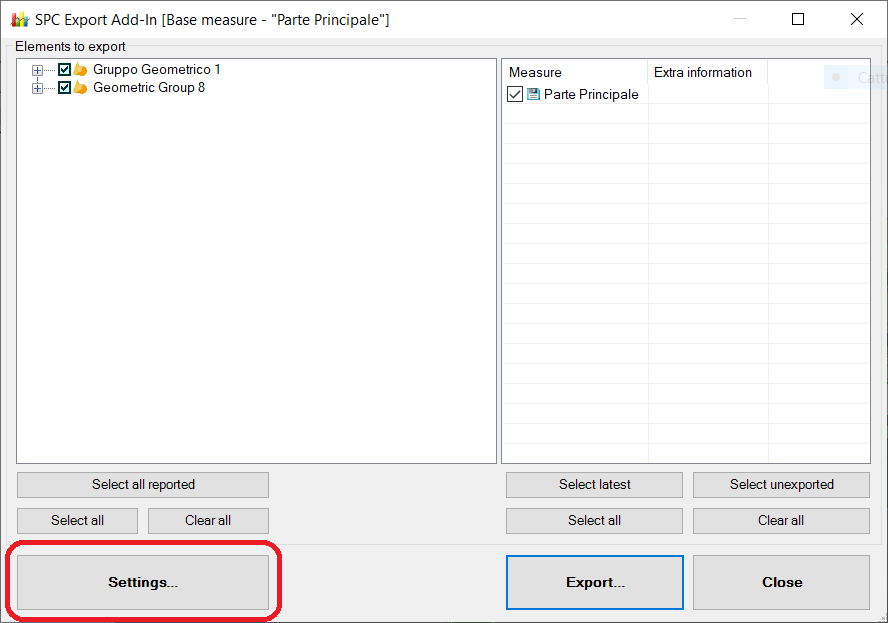The height and width of the screenshot is (623, 888).
Task: Select all measures in the right panel
Action: (x=594, y=520)
